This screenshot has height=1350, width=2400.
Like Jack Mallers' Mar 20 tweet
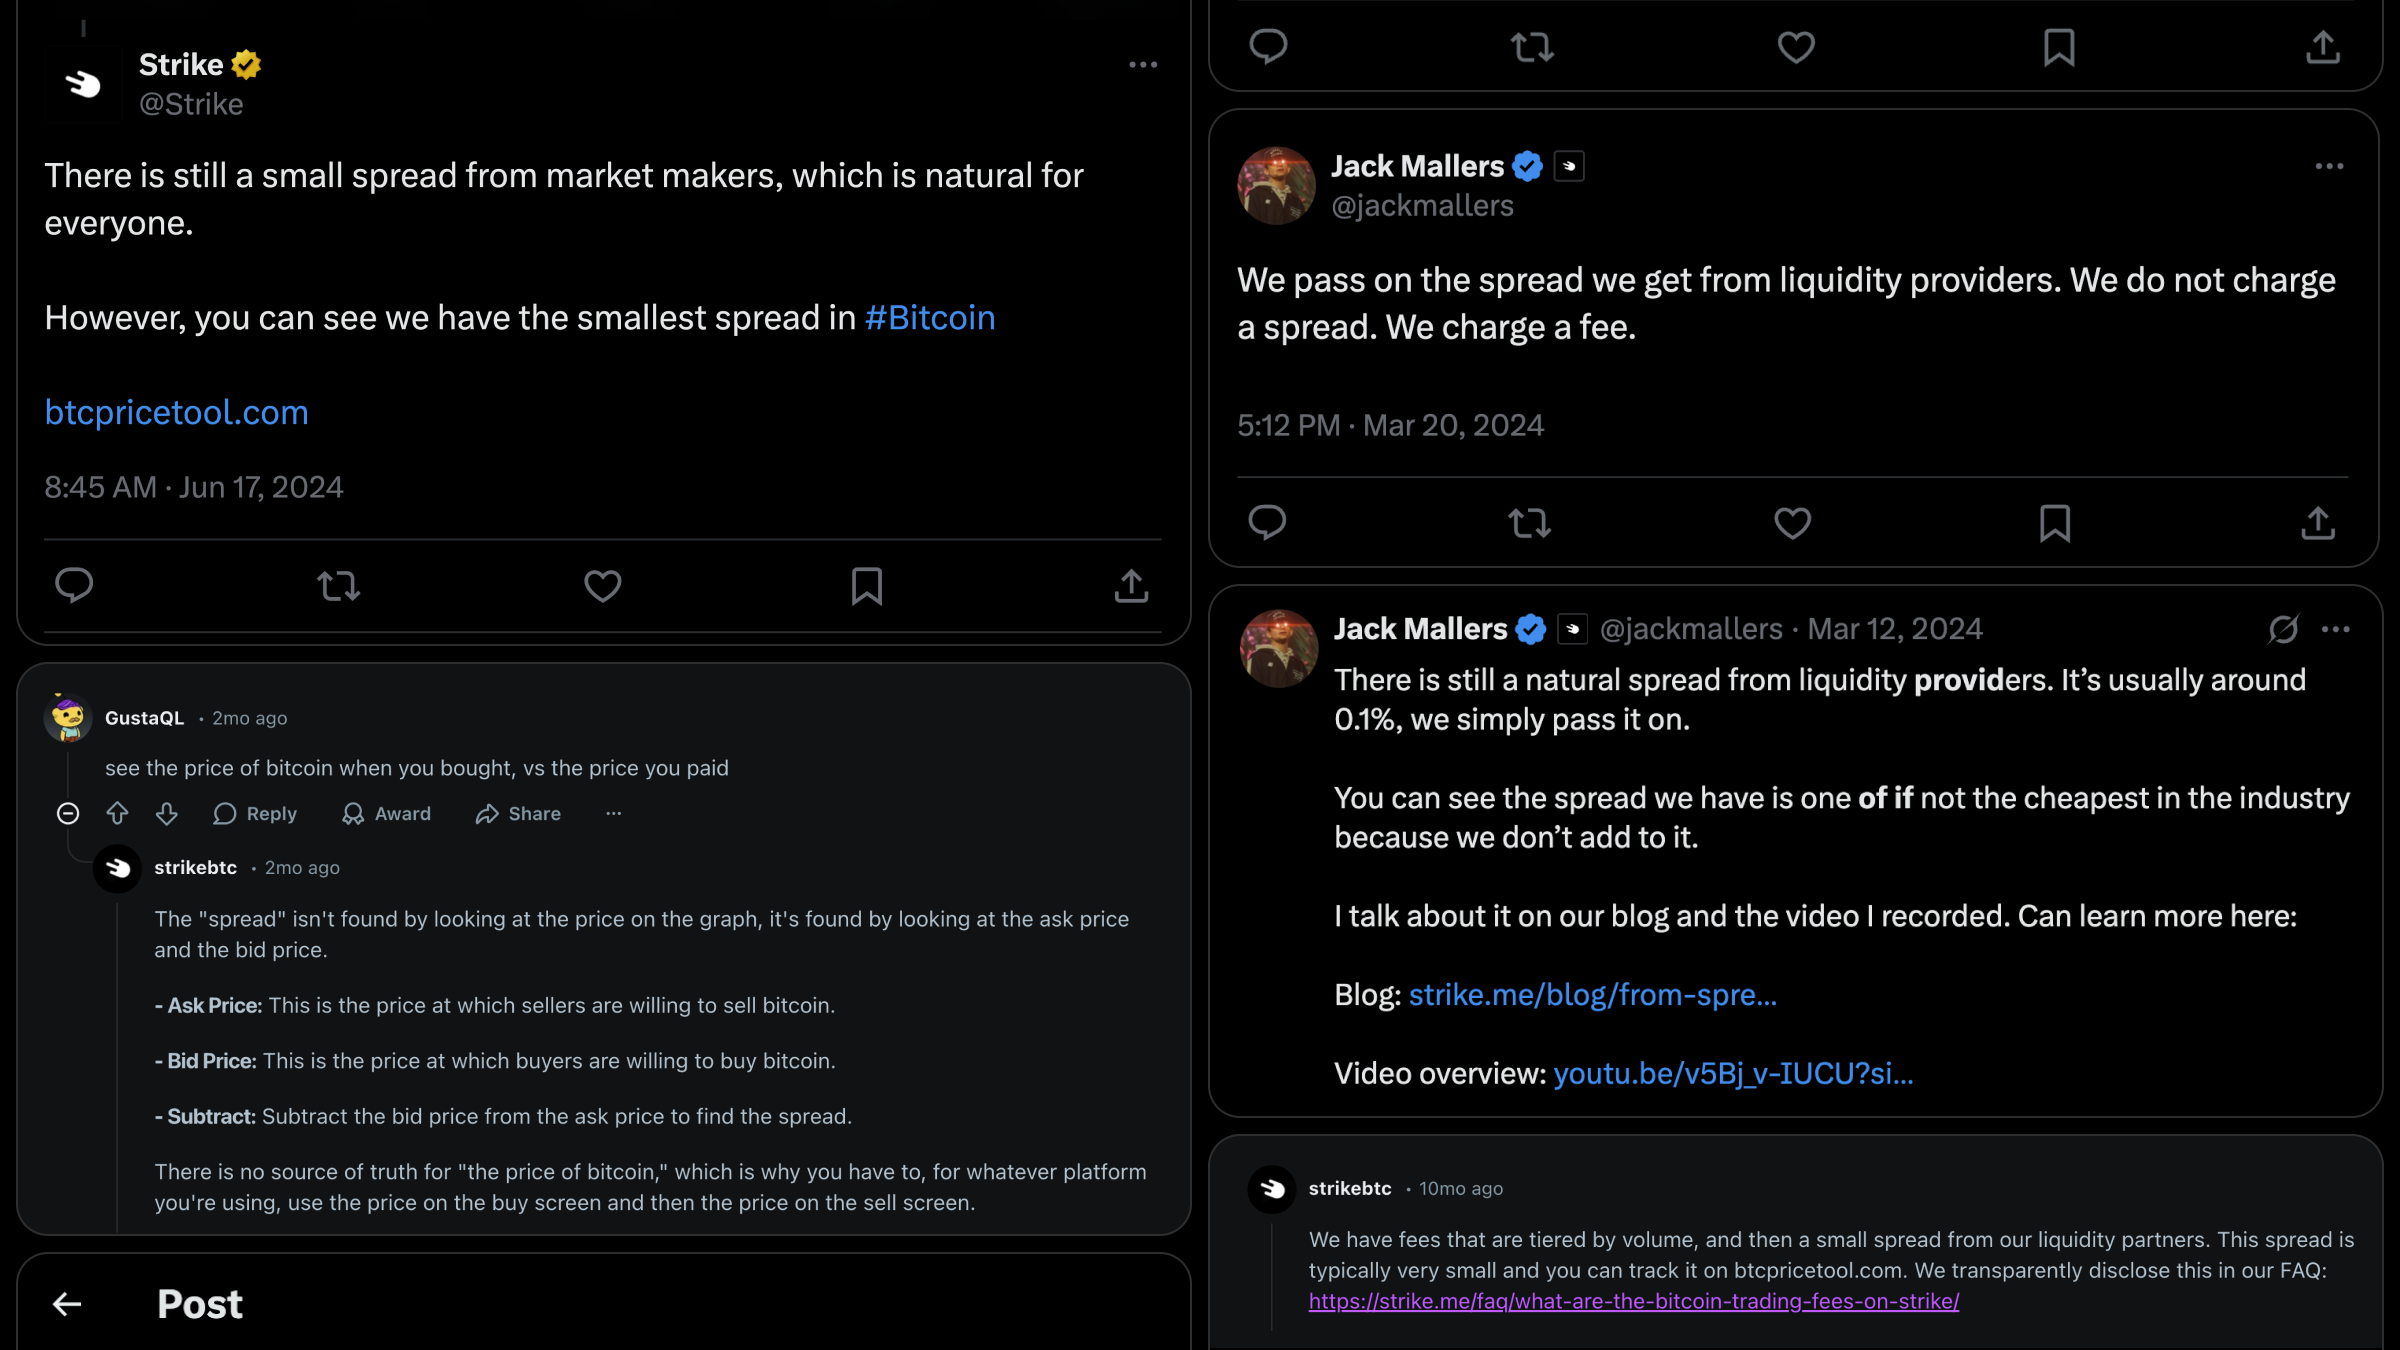(1792, 522)
